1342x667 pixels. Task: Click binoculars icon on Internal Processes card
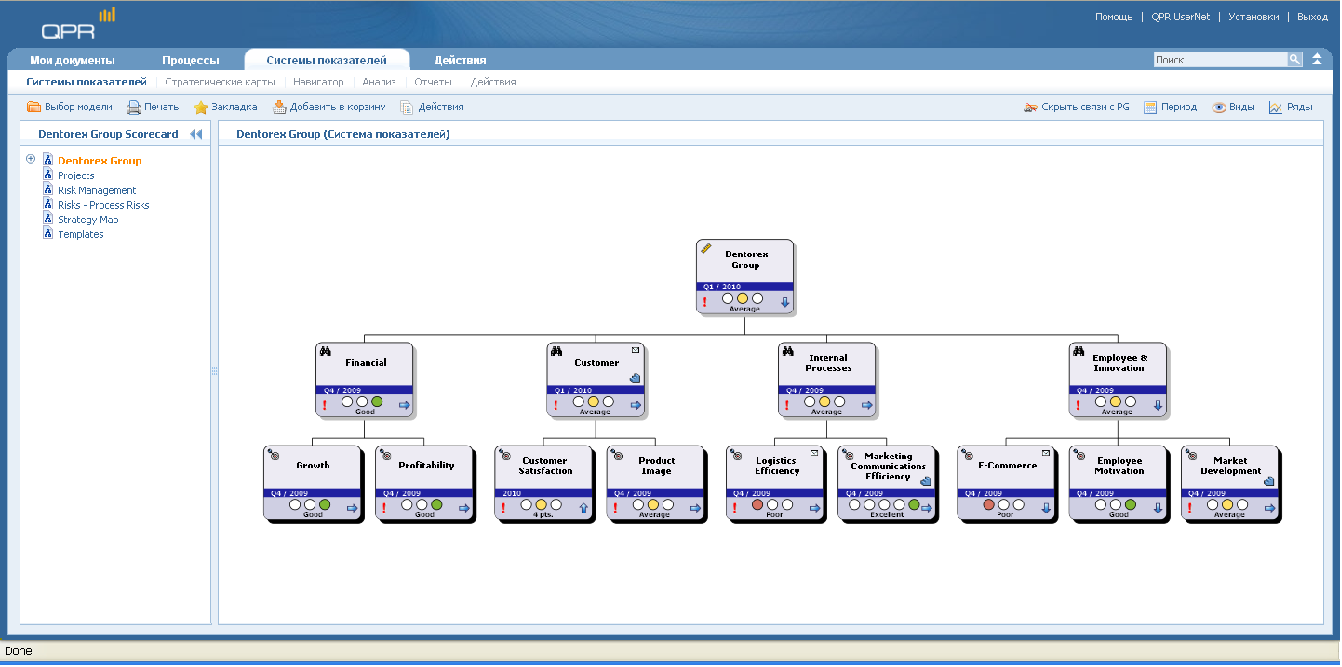[788, 352]
